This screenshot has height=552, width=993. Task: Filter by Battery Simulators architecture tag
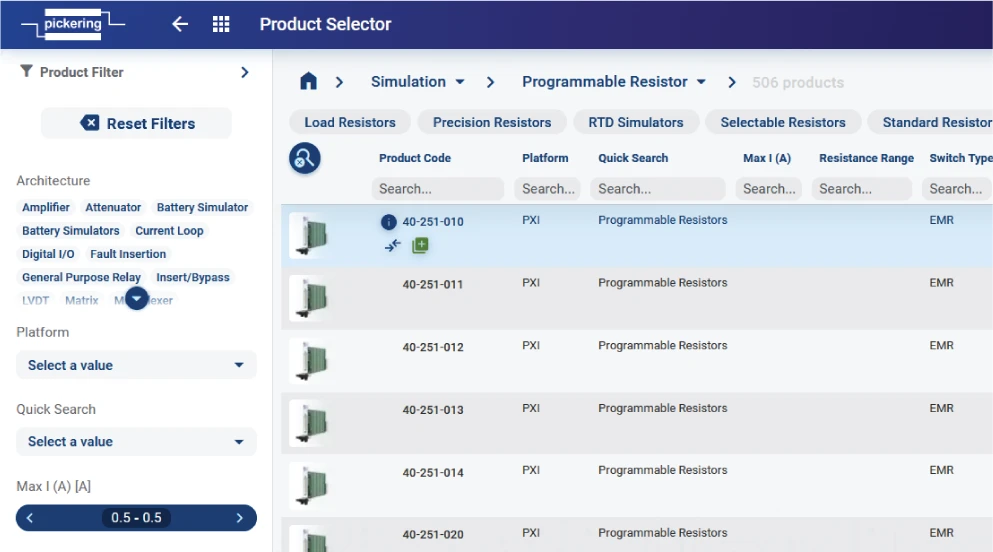point(70,231)
